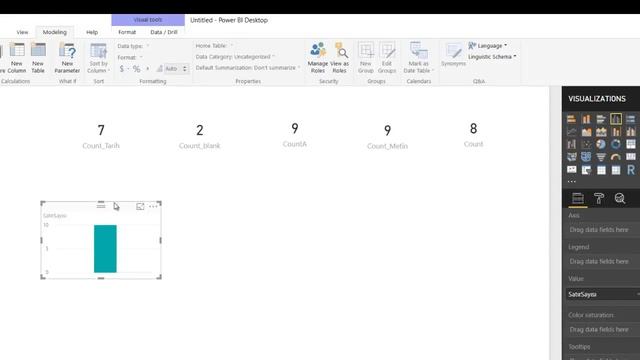The width and height of the screenshot is (640, 360).
Task: Open Default Summarization dropdown
Action: [248, 68]
